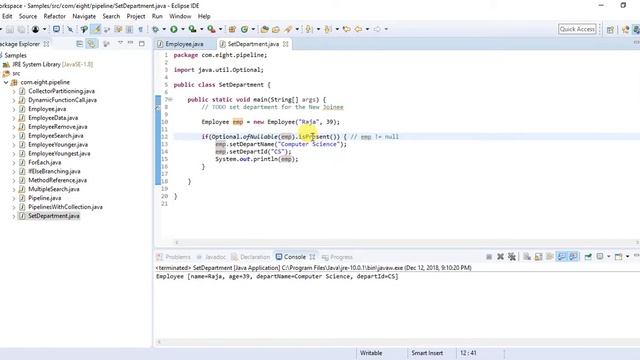Click the Open Task folder icon
Screen dimensions: 640x360
click(x=276, y=29)
